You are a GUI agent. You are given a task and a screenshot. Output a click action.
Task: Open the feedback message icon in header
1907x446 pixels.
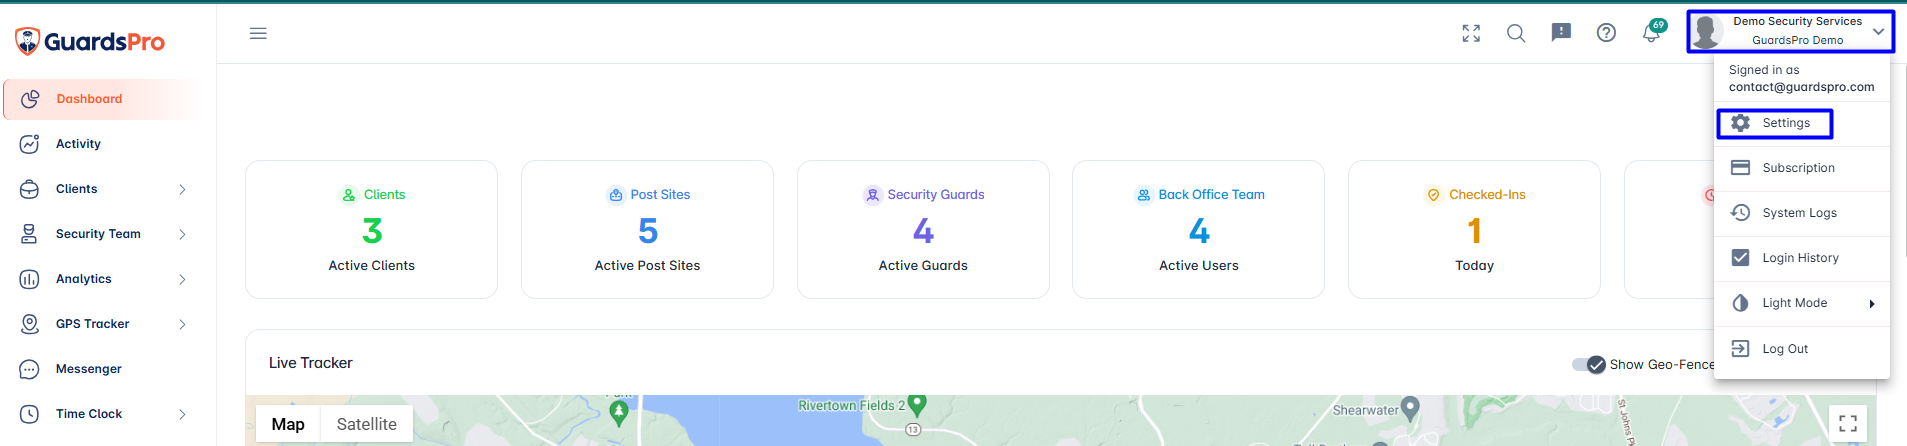pyautogui.click(x=1561, y=33)
